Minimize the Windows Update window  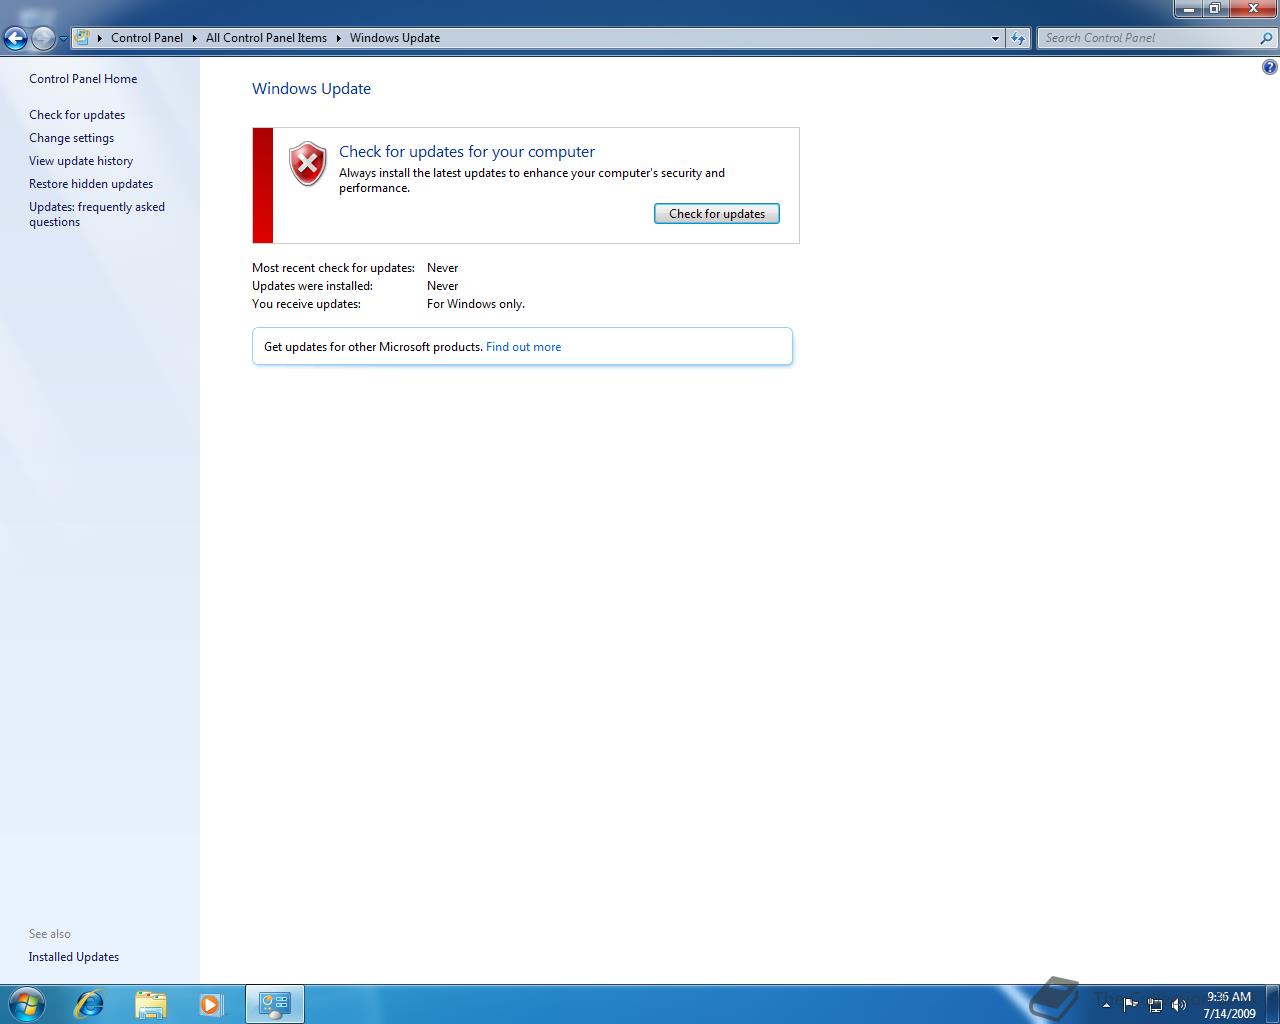(1188, 9)
